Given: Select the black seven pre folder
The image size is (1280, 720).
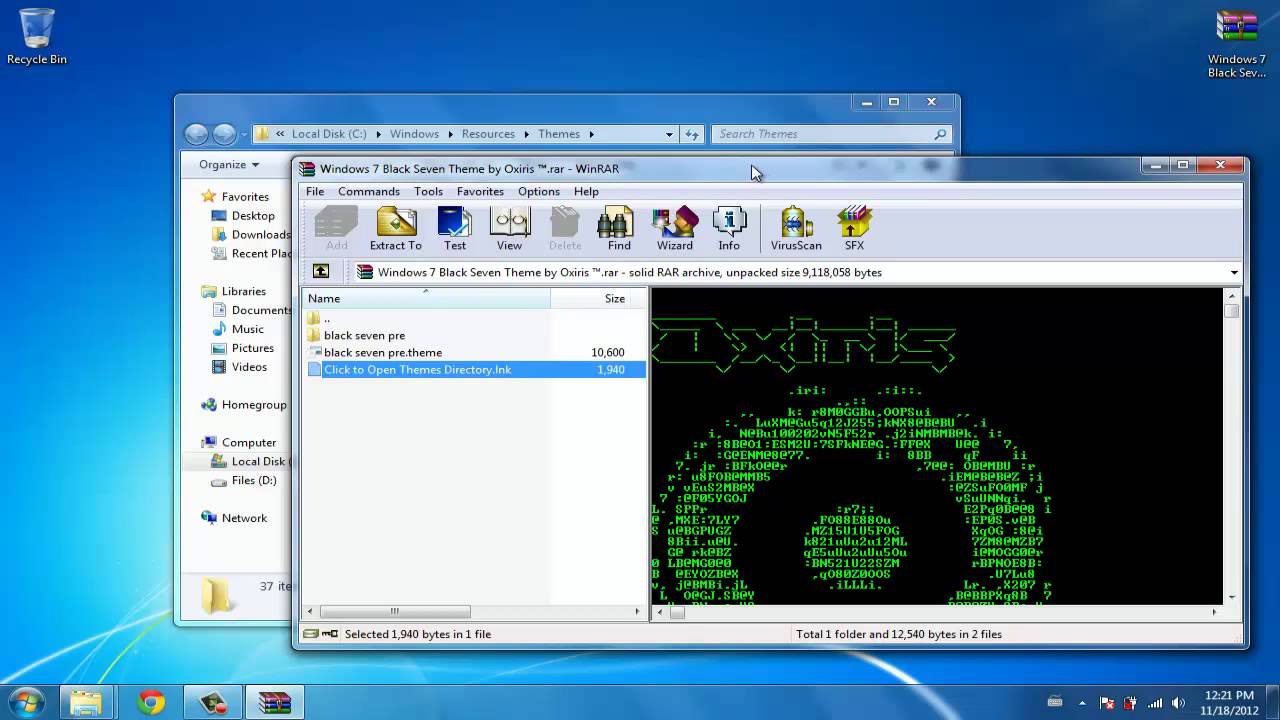Looking at the screenshot, I should [x=364, y=335].
